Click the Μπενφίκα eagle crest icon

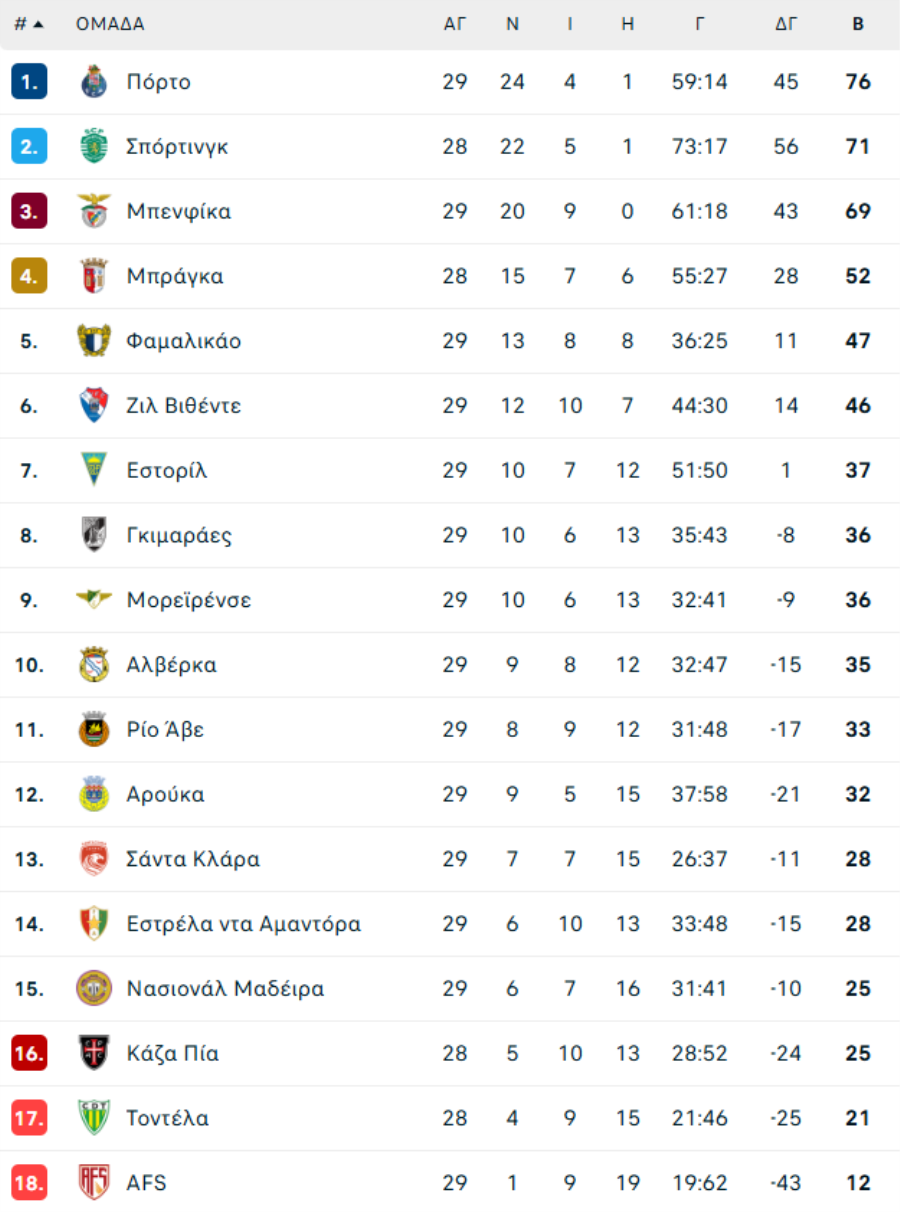(x=94, y=211)
